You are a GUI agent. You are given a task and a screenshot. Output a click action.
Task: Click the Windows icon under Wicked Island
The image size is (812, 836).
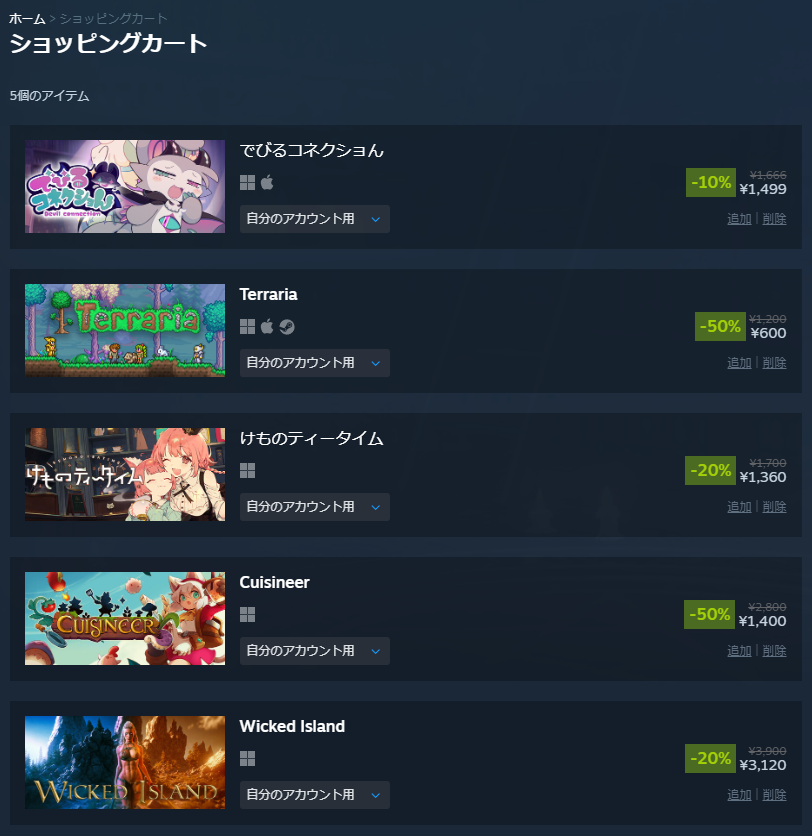[247, 759]
